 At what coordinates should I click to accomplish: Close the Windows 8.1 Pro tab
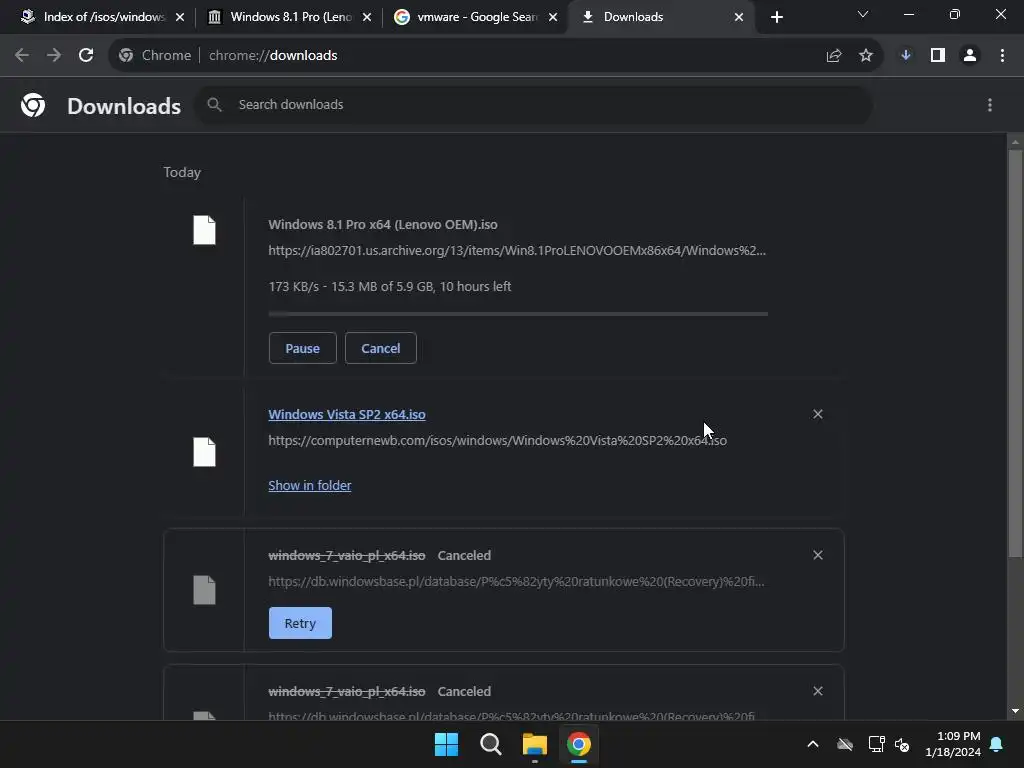[367, 17]
